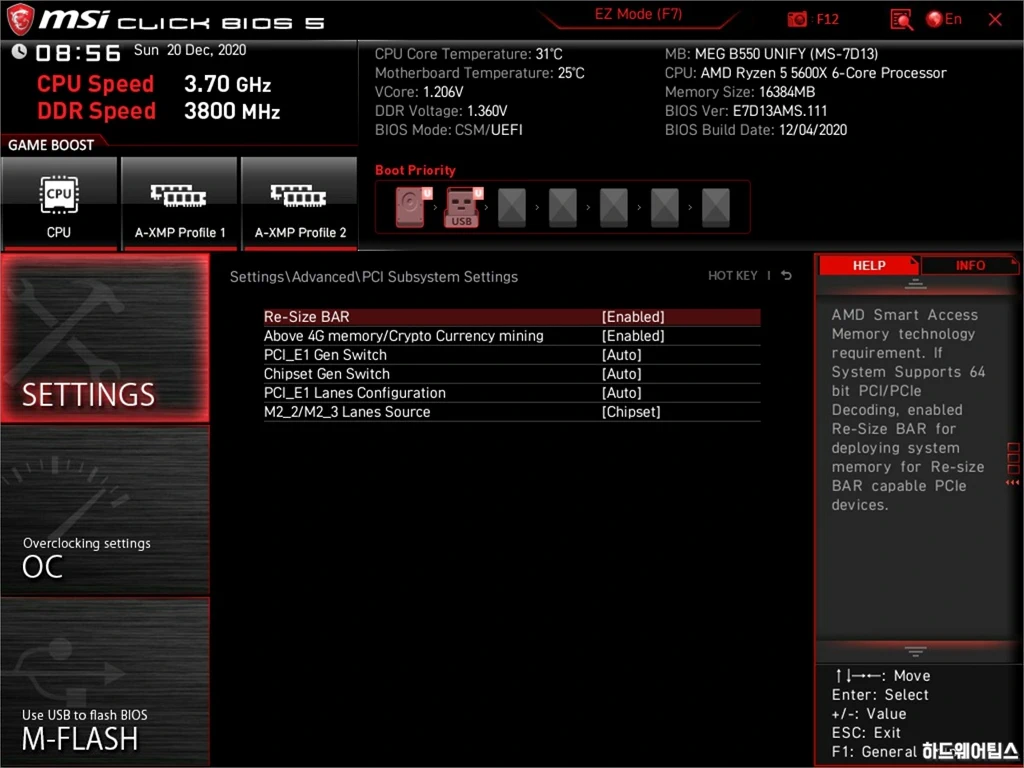The image size is (1024, 768).
Task: Select the Chipset Gen Switch label
Action: click(x=327, y=374)
